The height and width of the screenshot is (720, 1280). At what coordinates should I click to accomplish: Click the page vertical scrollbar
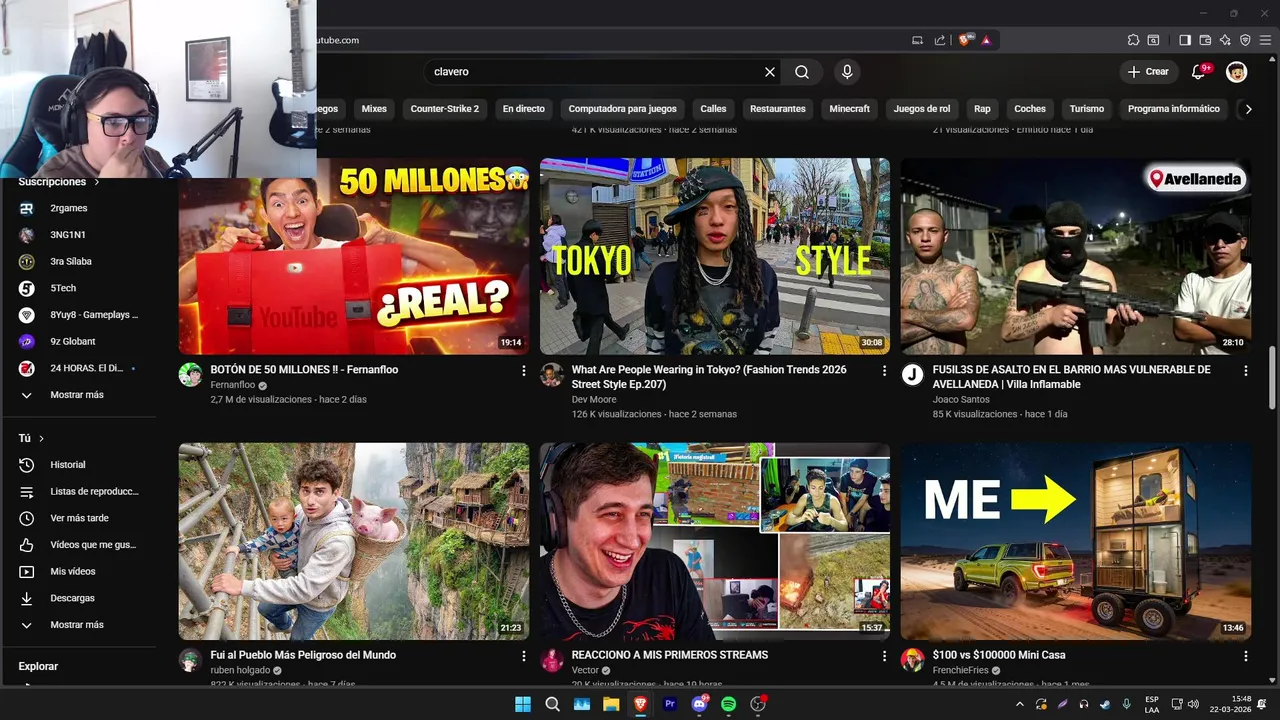coord(1272,378)
